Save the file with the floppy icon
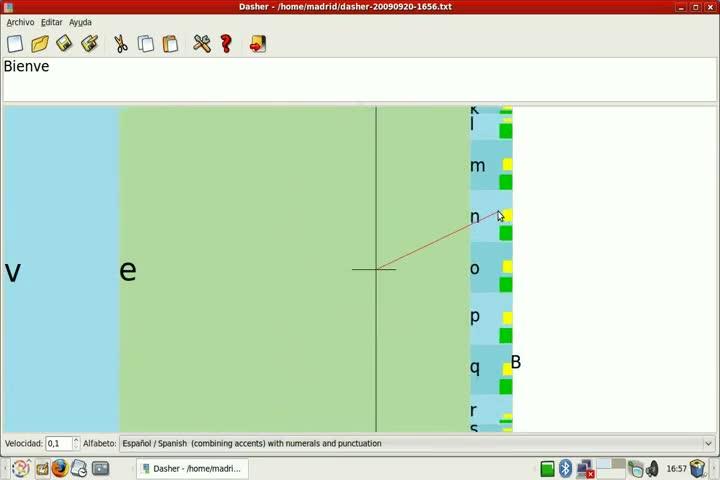This screenshot has width=720, height=480. (x=64, y=44)
